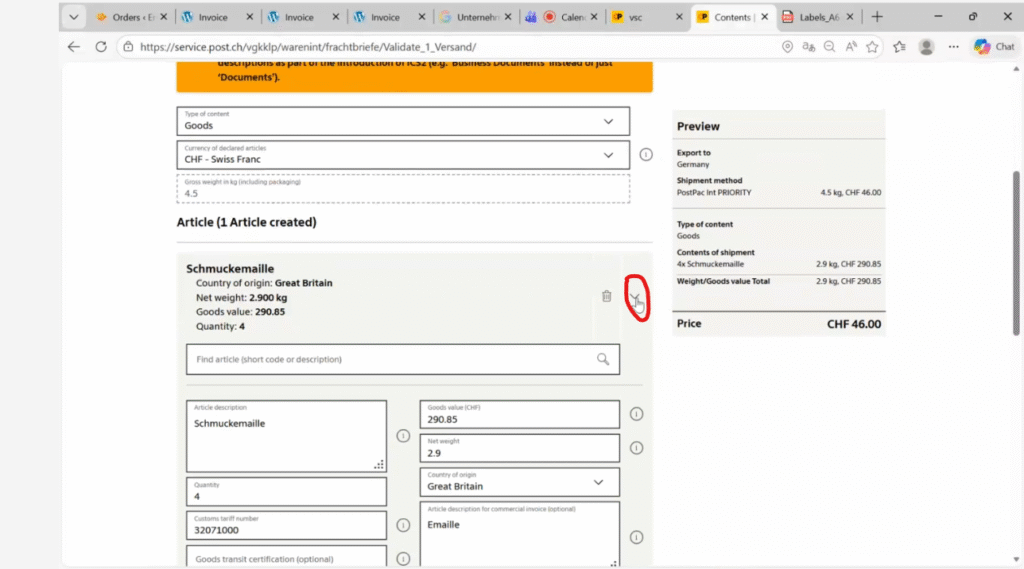Image resolution: width=1024 pixels, height=569 pixels.
Task: Click into the Quantity input field
Action: (285, 492)
